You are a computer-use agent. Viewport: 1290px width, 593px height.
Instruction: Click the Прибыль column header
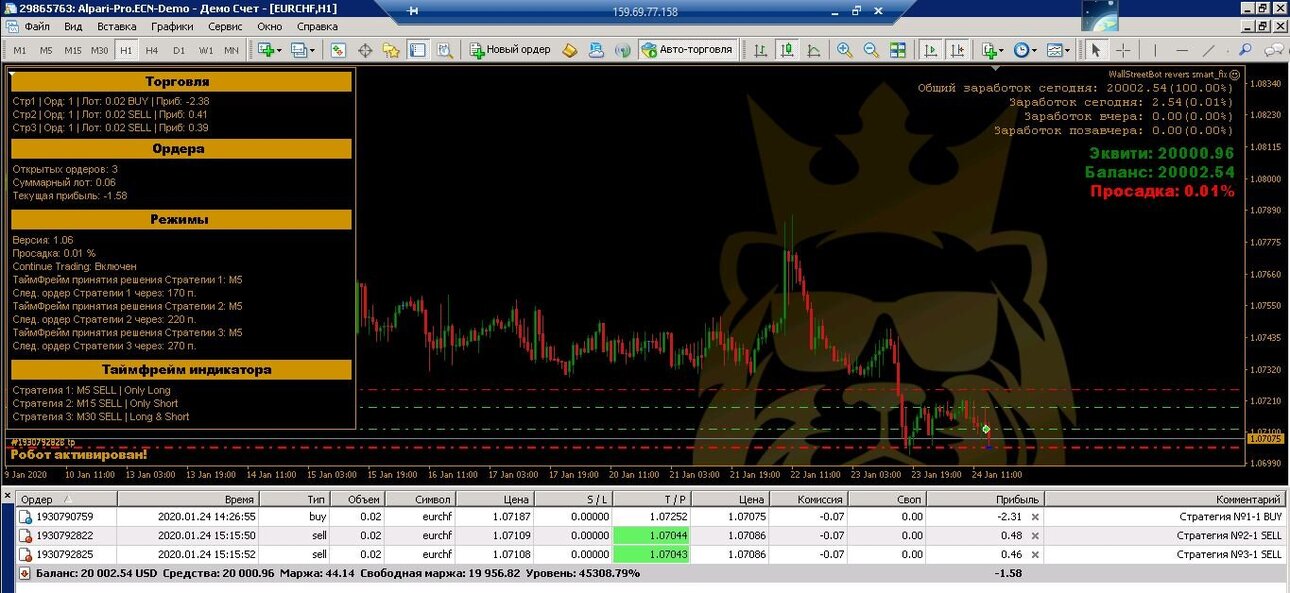(985, 499)
